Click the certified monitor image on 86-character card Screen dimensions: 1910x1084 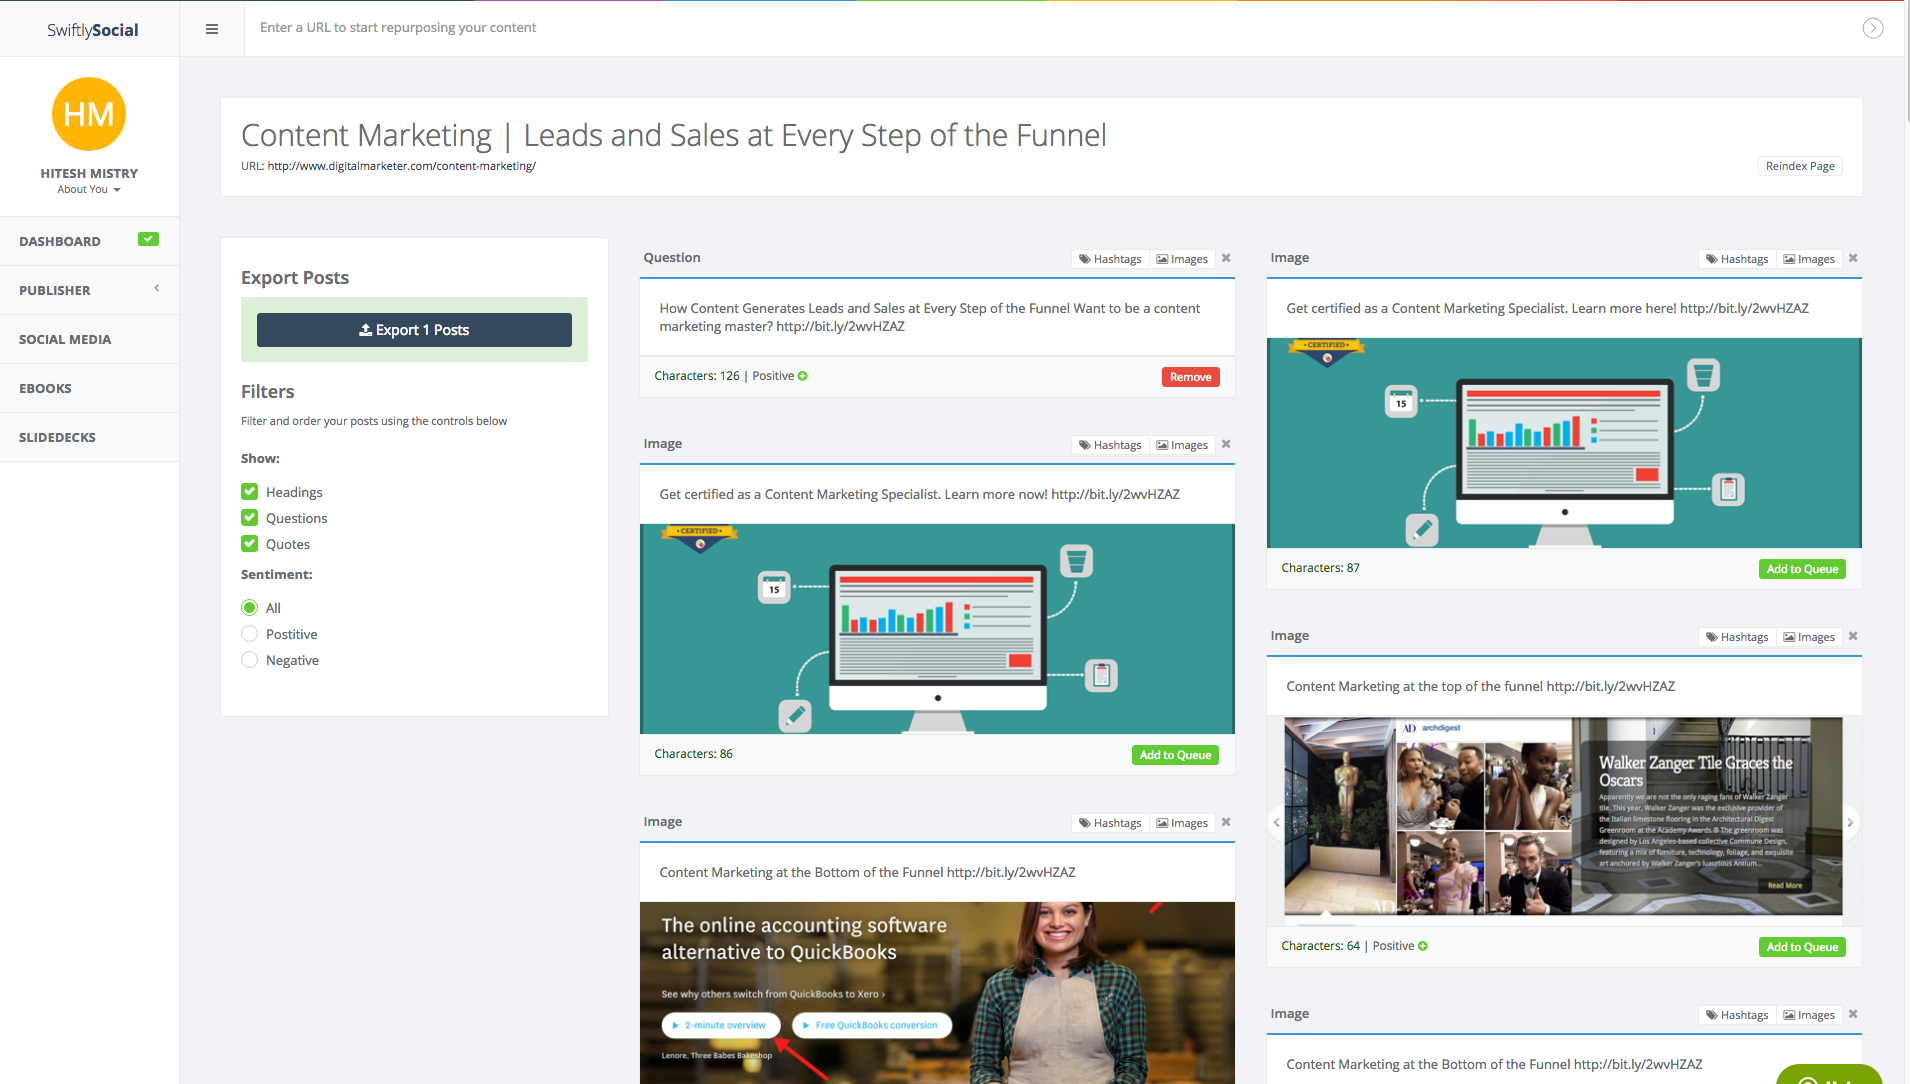(x=937, y=629)
